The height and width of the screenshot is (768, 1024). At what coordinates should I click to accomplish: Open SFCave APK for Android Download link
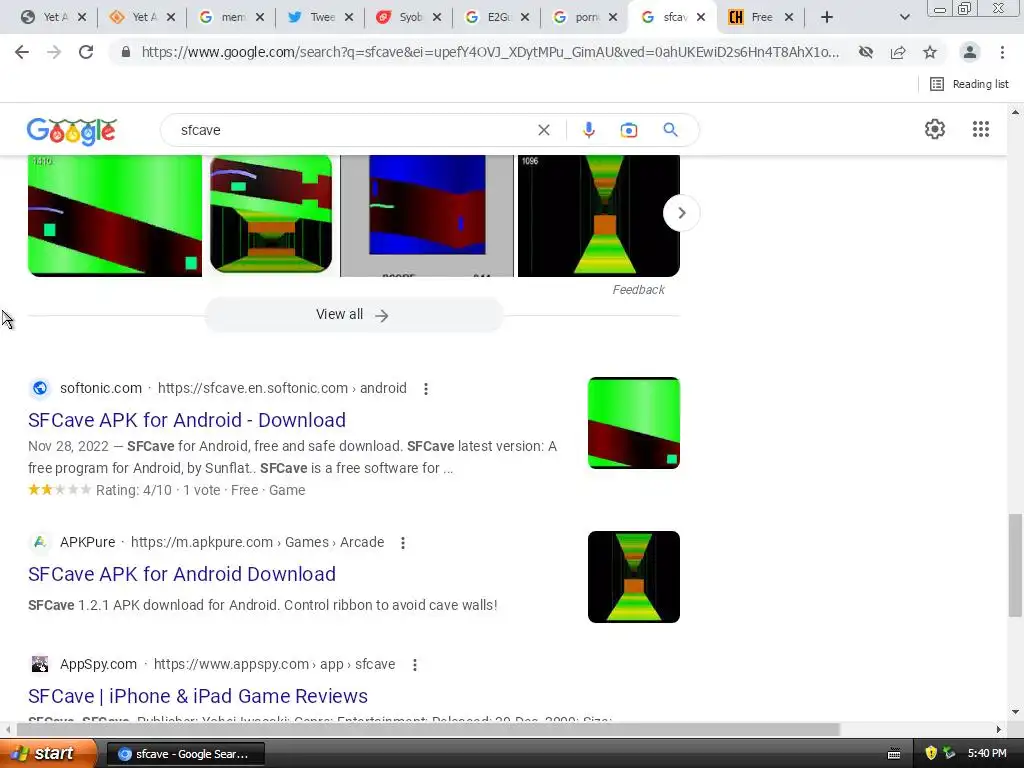pyautogui.click(x=182, y=574)
